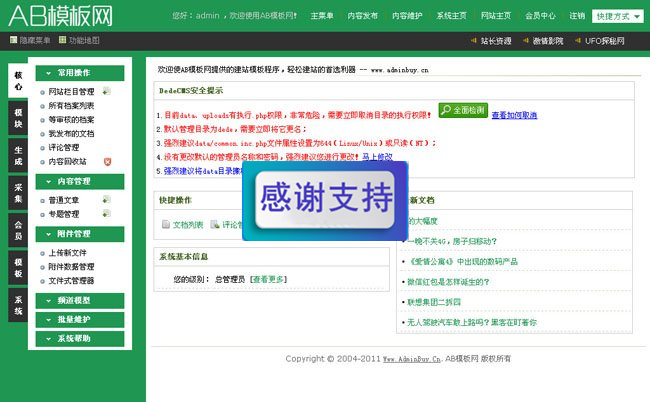Click the 感谢支持 popup banner
Screen dimensions: 650x402
(x=325, y=201)
